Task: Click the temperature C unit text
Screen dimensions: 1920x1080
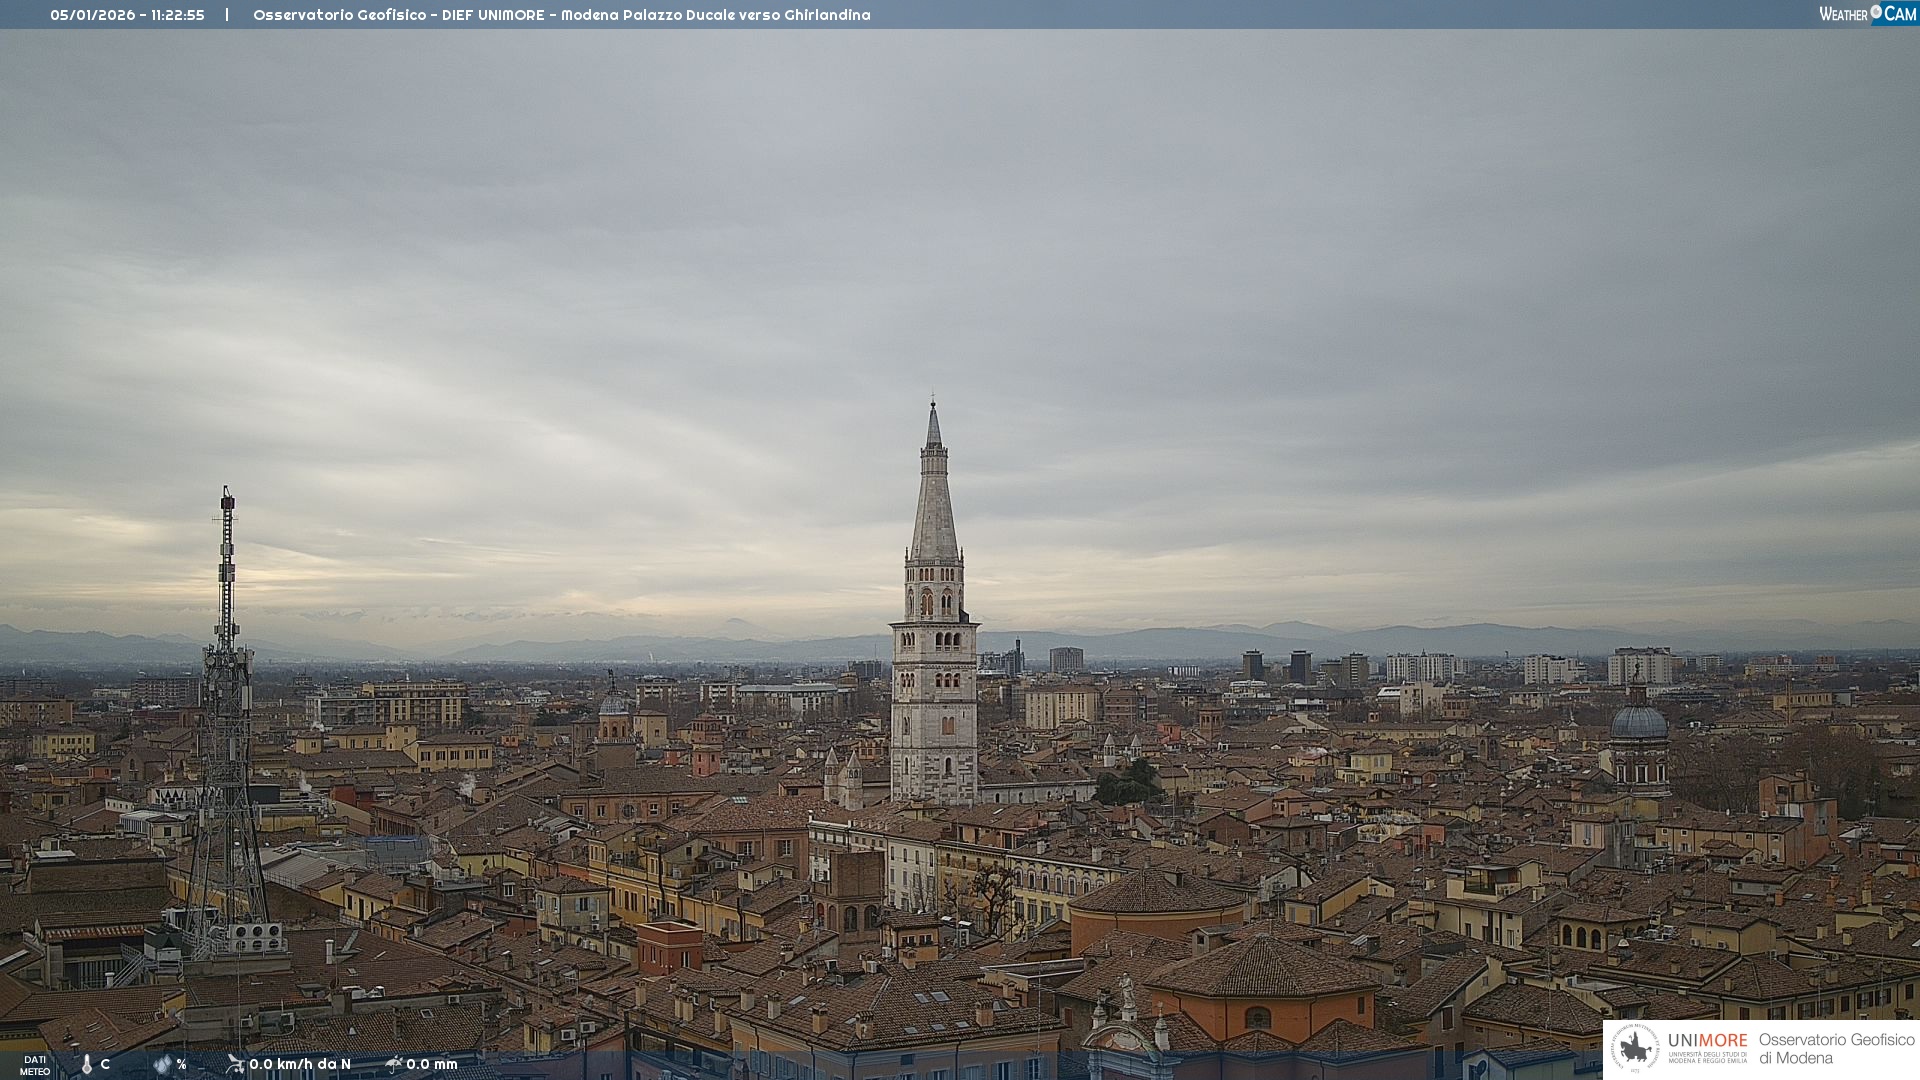Action: [x=105, y=1064]
